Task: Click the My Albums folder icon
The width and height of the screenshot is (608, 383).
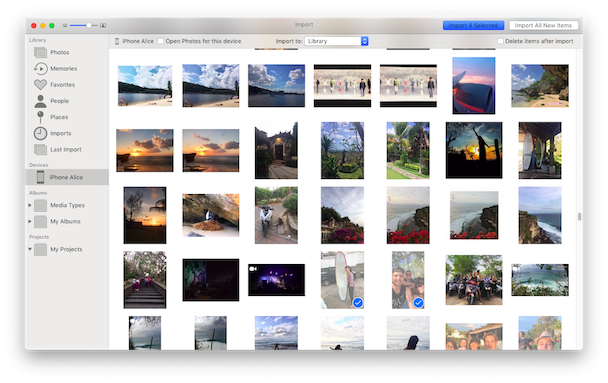Action: [40, 222]
